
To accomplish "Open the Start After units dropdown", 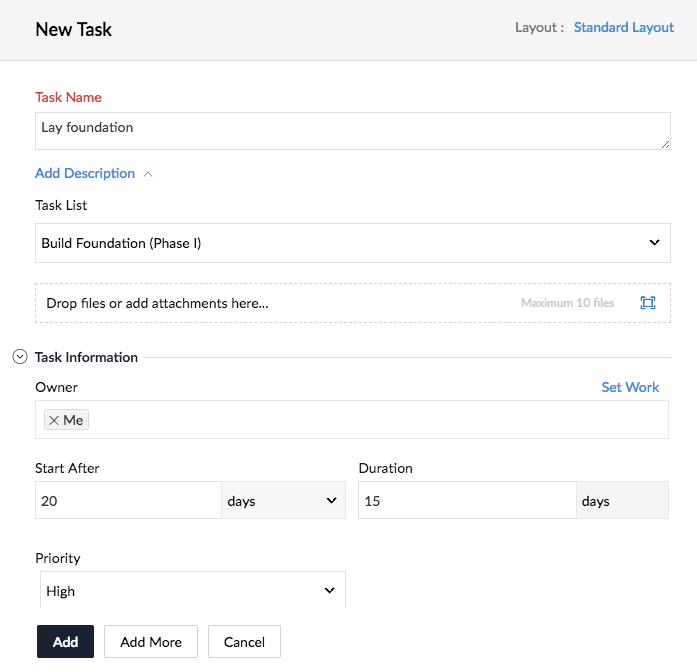I will click(283, 501).
